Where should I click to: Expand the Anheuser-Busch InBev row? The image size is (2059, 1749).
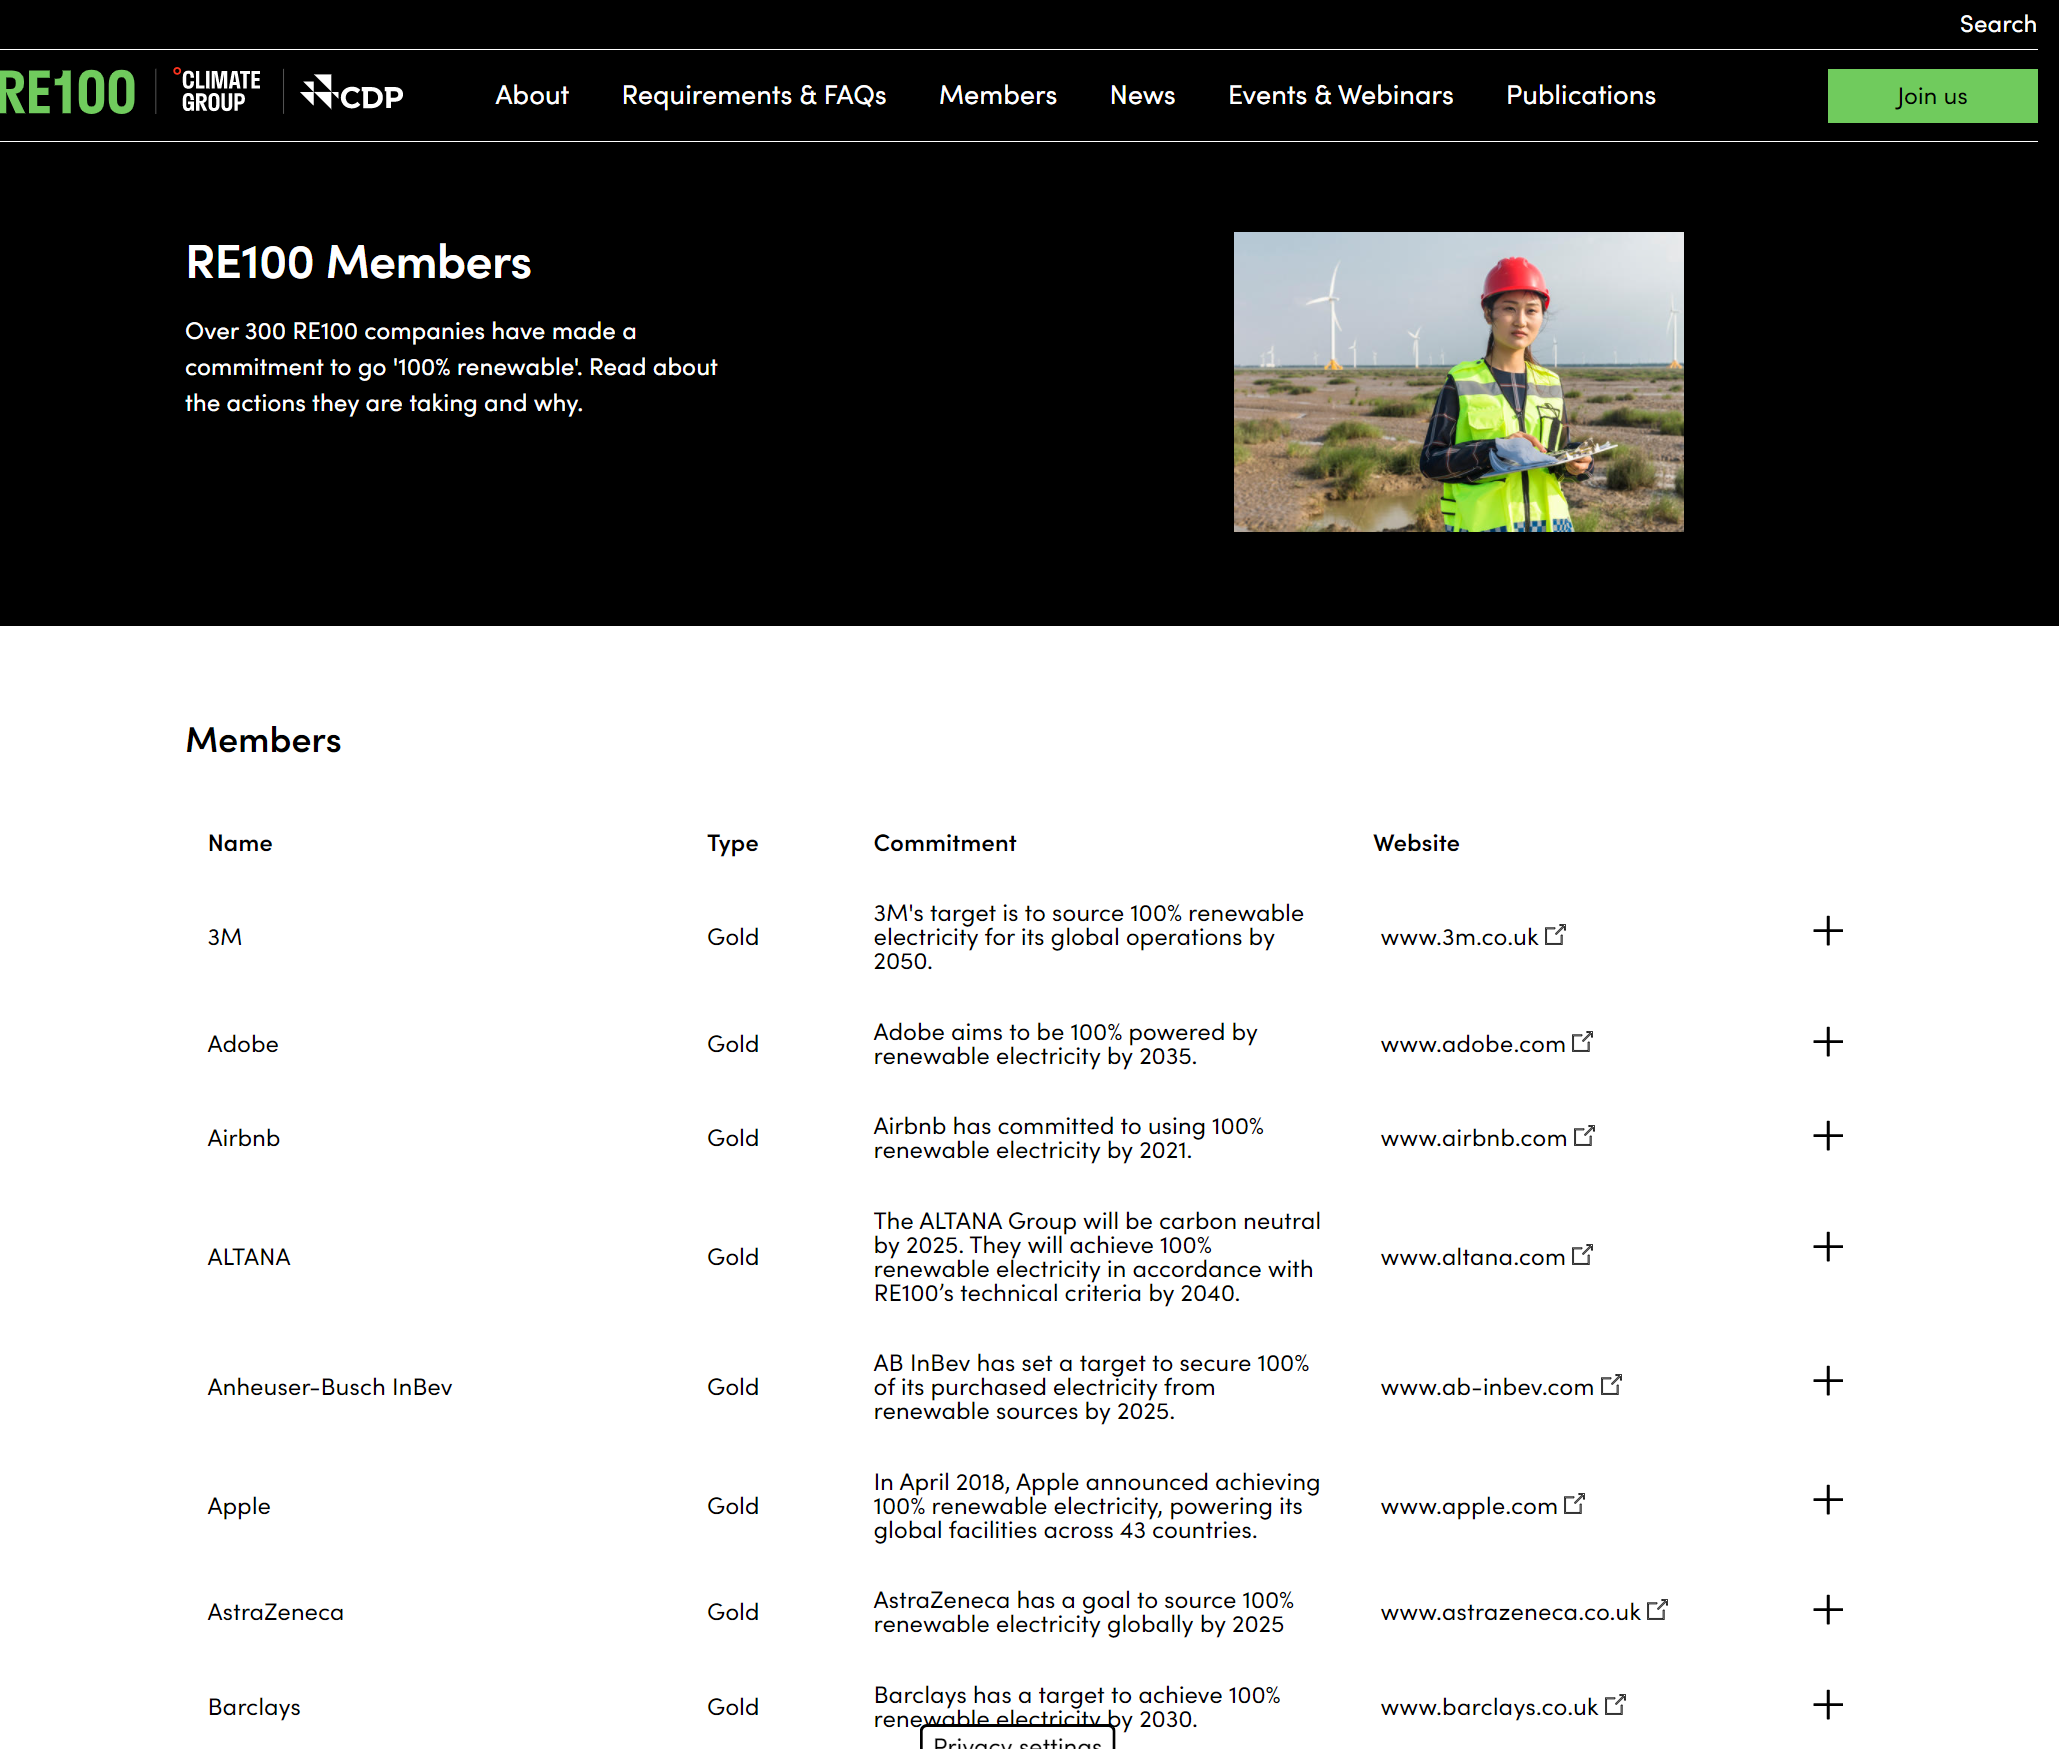(1827, 1381)
